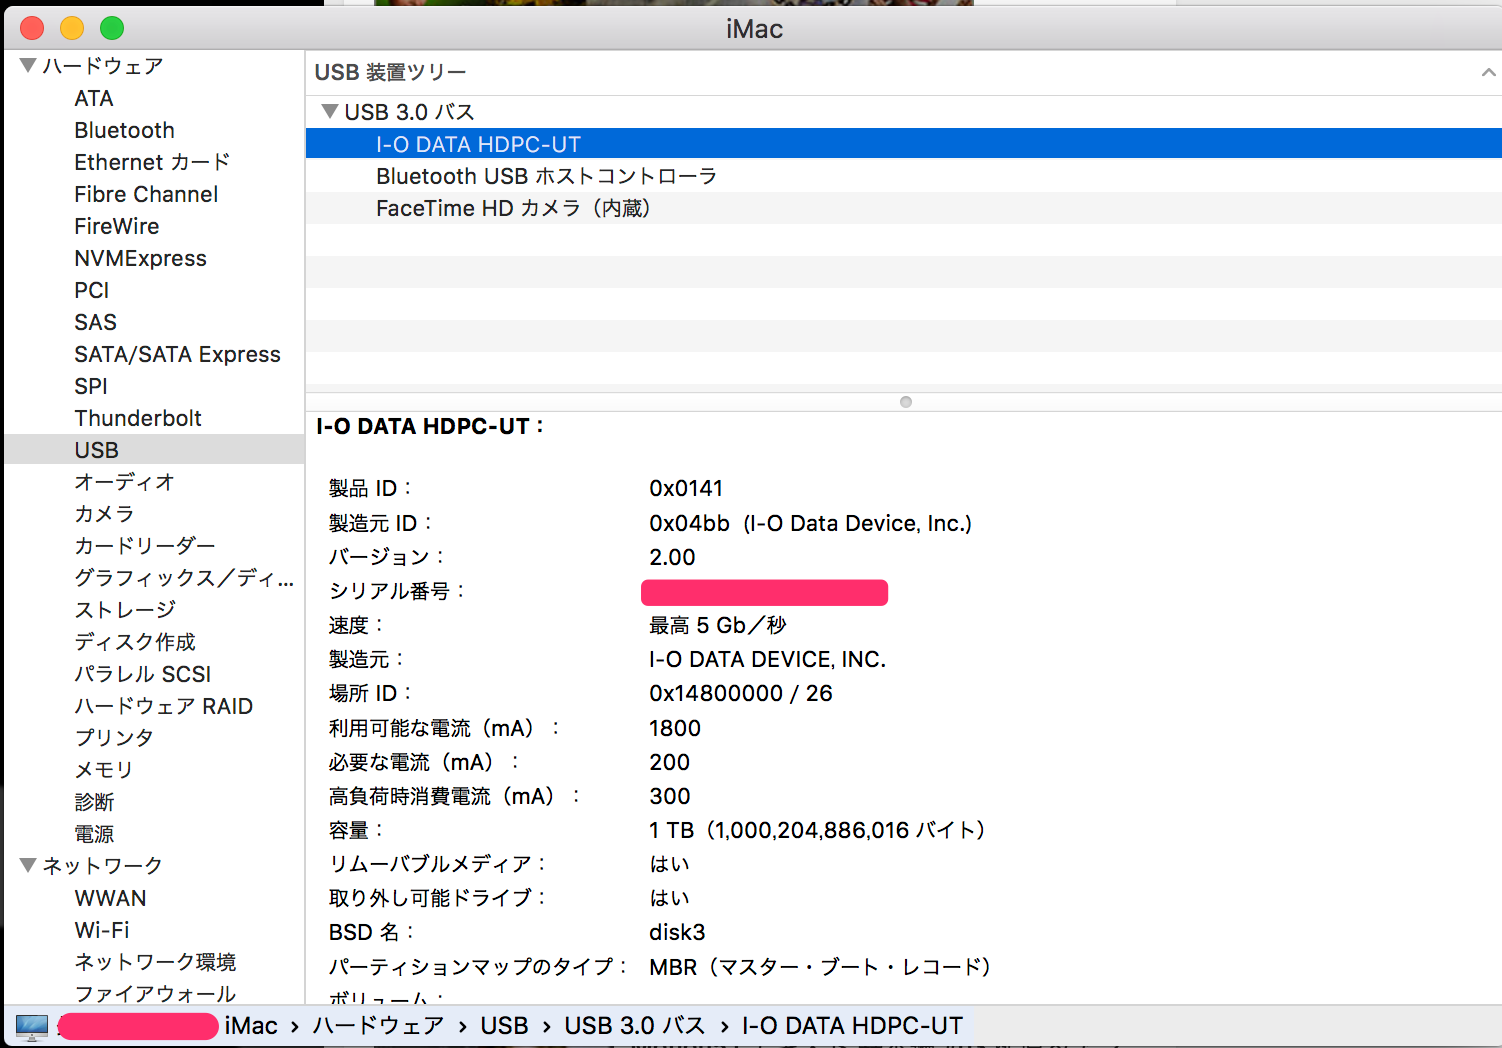The height and width of the screenshot is (1048, 1502).
Task: Open the Ethernet カード category
Action: (152, 162)
